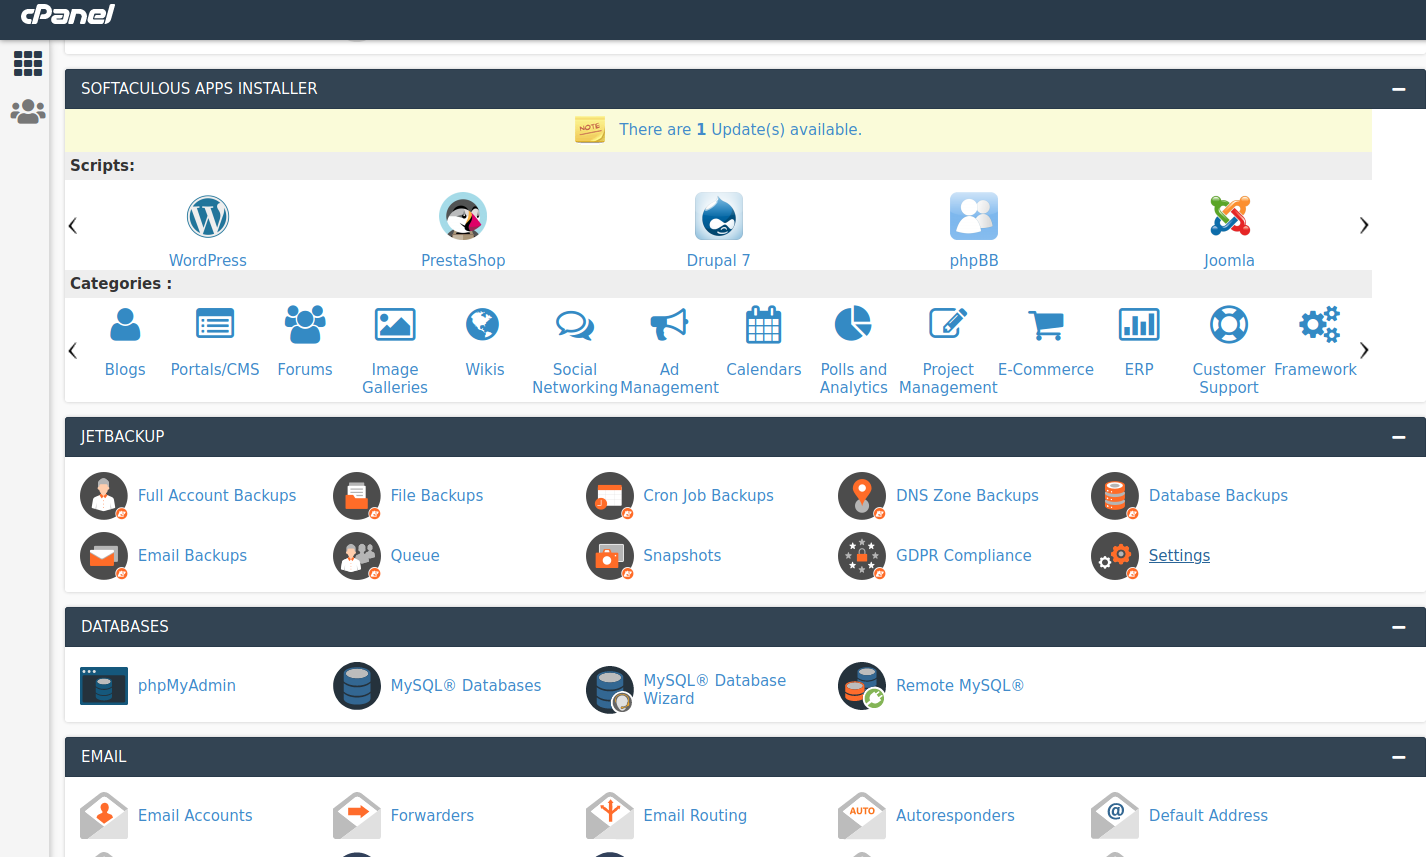Select the Social Networking chat icon
1426x857 pixels.
(x=575, y=325)
